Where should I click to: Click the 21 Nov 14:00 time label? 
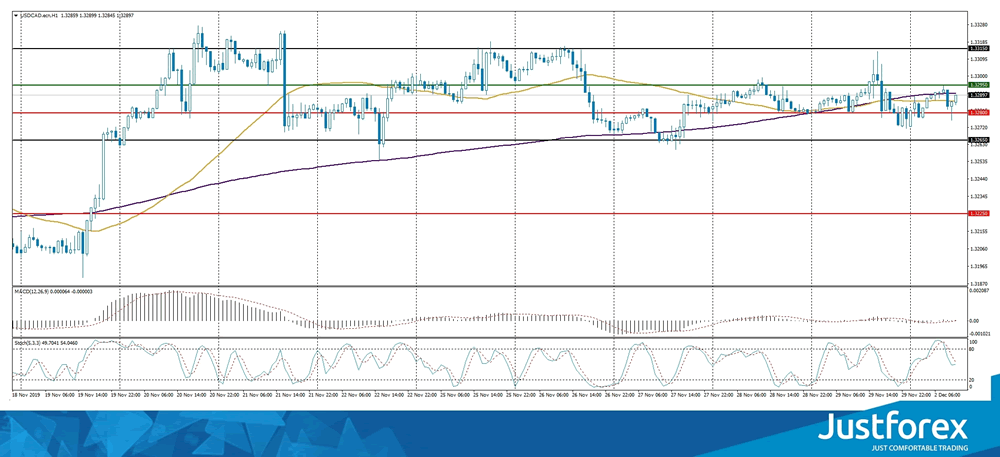[x=288, y=395]
